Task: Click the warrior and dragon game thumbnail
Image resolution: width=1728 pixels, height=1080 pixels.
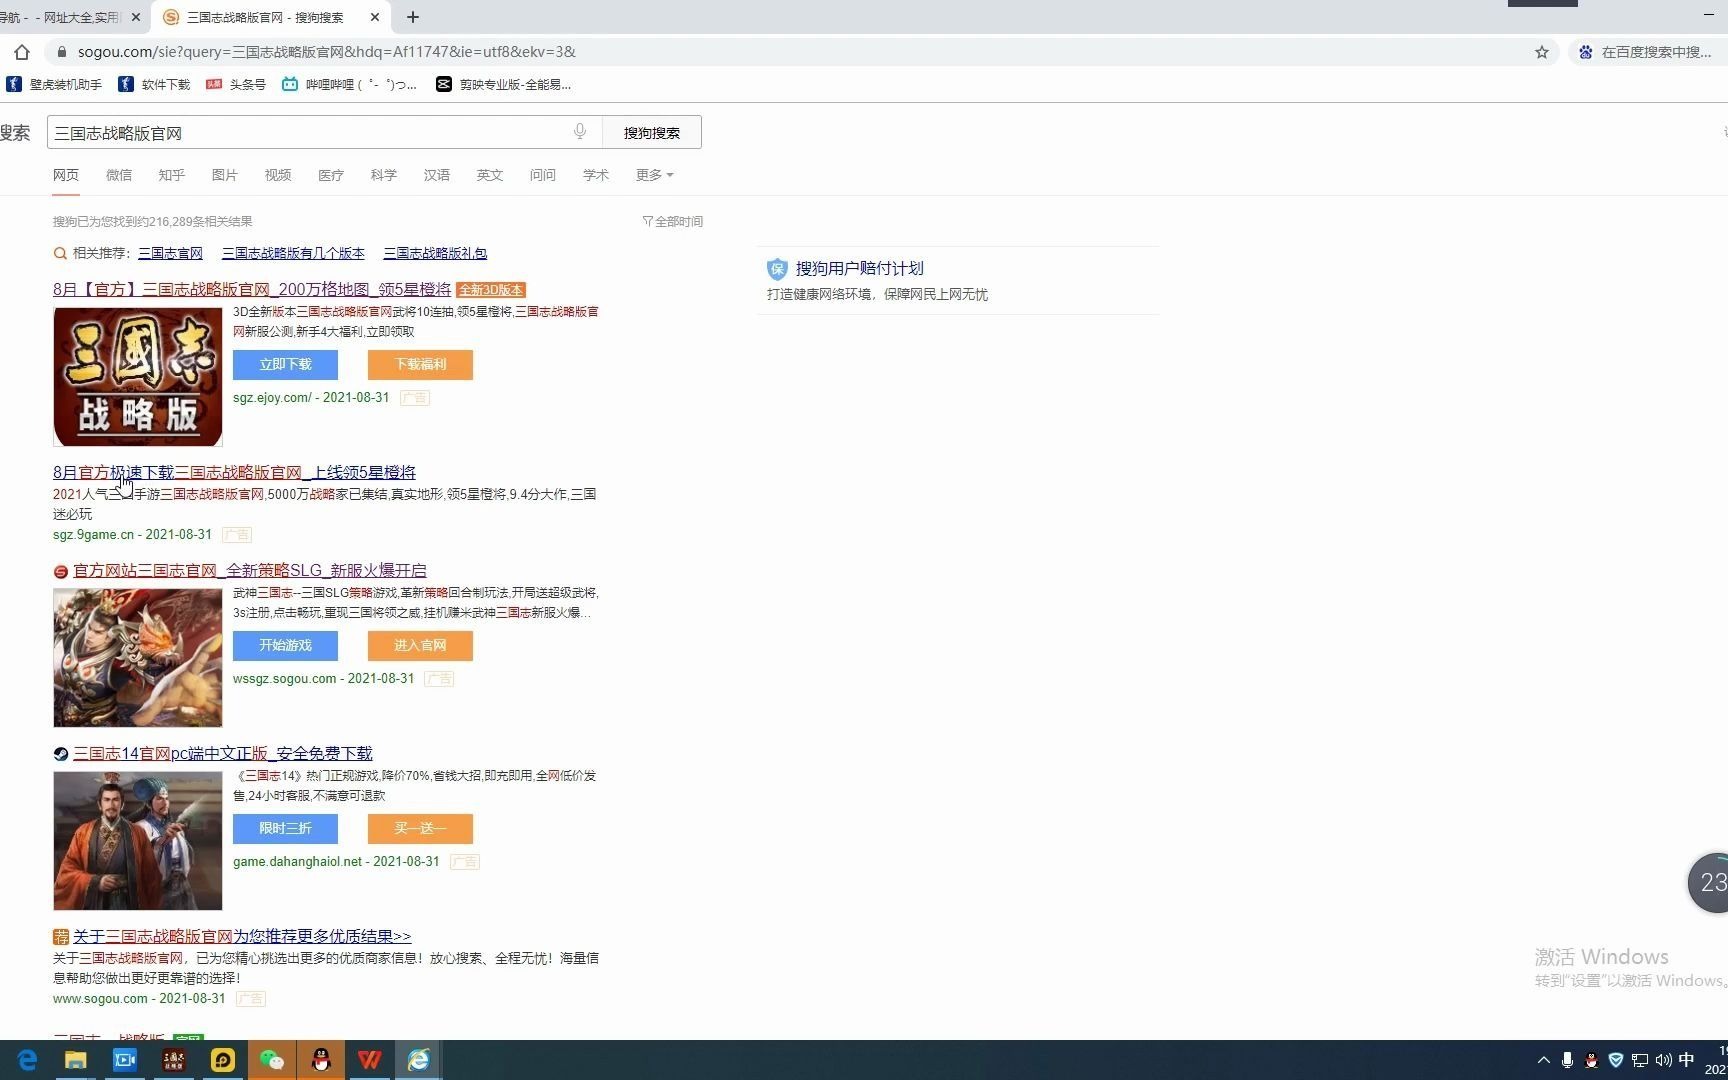Action: [138, 658]
